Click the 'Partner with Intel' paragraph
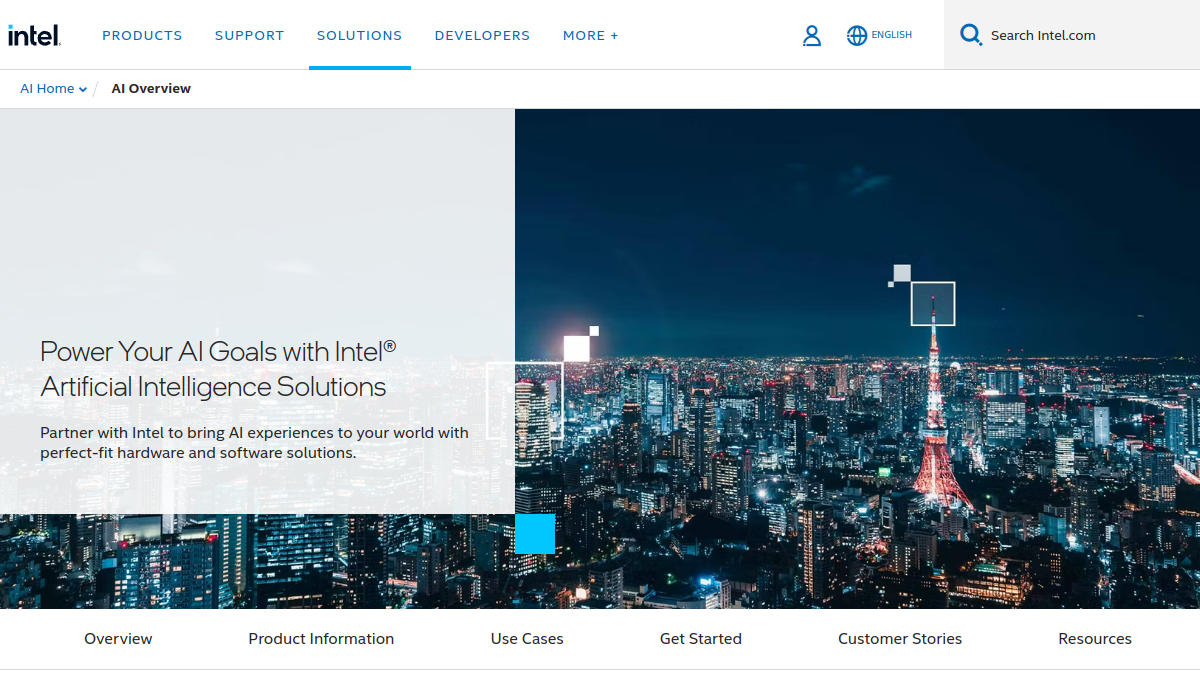This screenshot has height=675, width=1200. (x=255, y=443)
